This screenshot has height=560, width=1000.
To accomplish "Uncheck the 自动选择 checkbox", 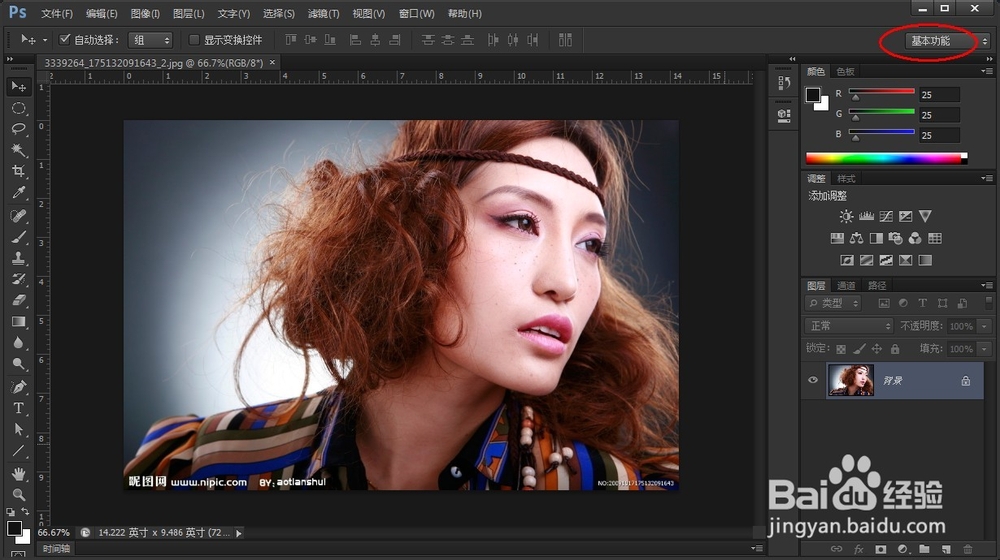I will coord(65,40).
